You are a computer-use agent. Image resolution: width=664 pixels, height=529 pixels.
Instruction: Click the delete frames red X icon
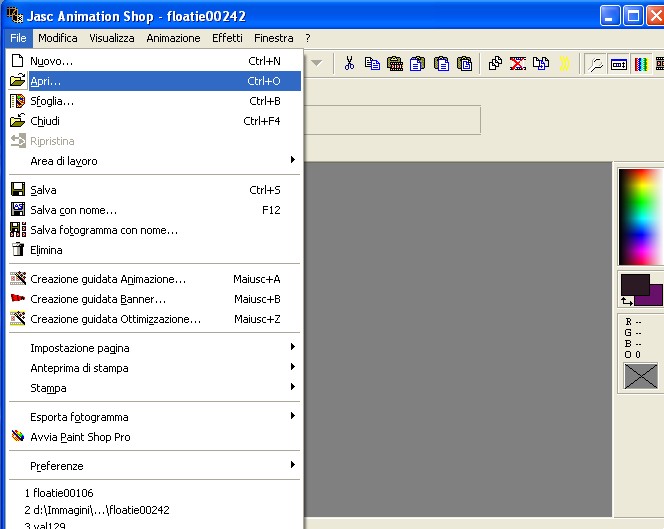click(x=518, y=64)
